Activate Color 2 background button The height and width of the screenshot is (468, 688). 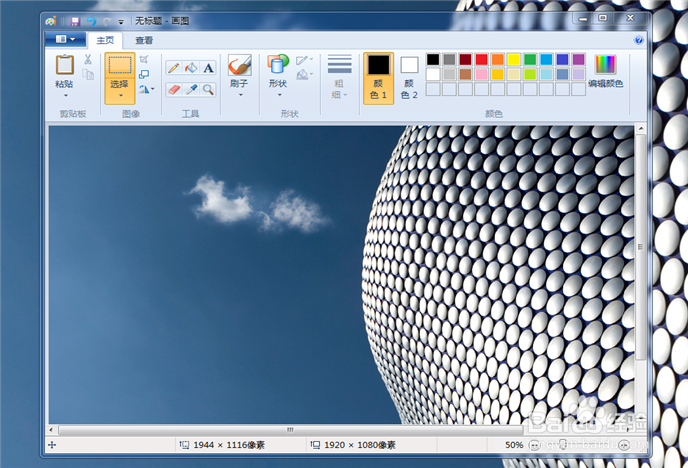point(409,78)
